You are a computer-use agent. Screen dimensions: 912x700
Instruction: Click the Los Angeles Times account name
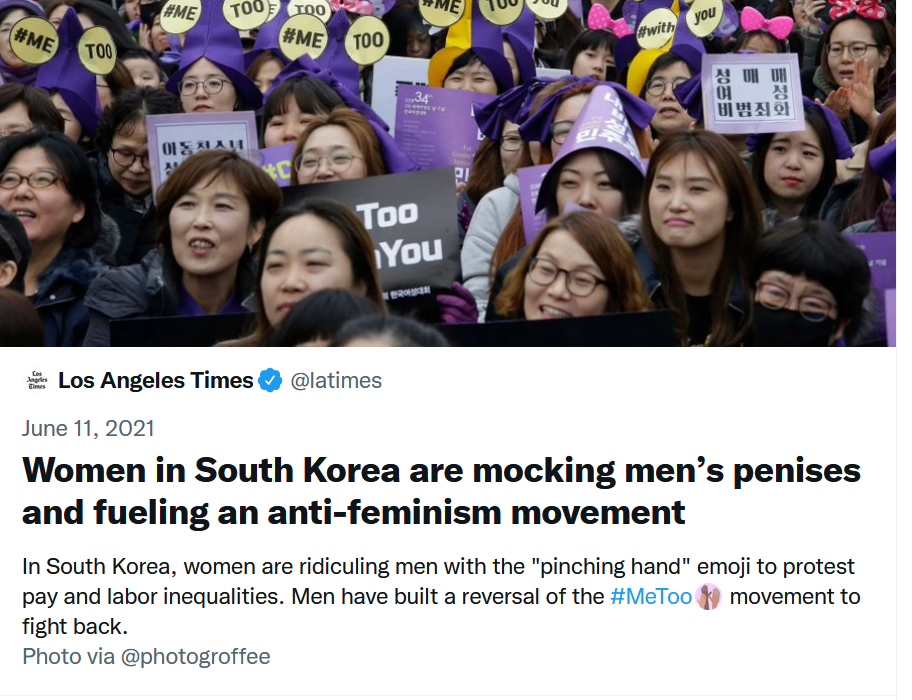[x=155, y=381]
